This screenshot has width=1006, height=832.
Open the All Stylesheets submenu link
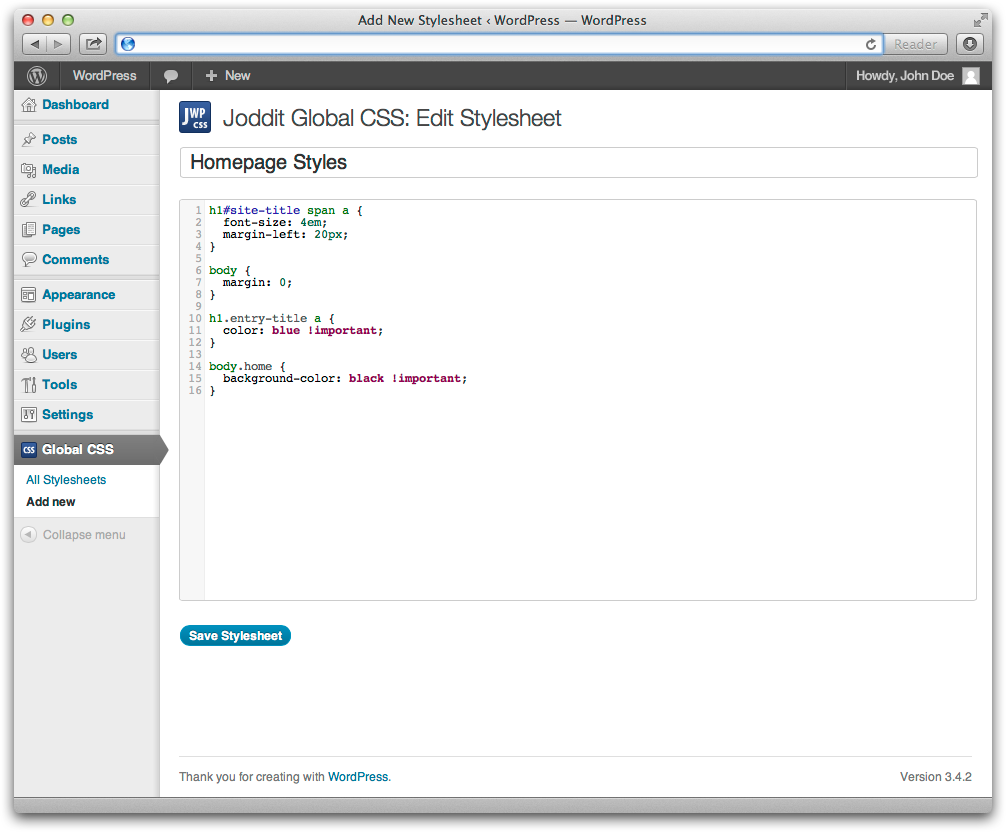[x=66, y=480]
